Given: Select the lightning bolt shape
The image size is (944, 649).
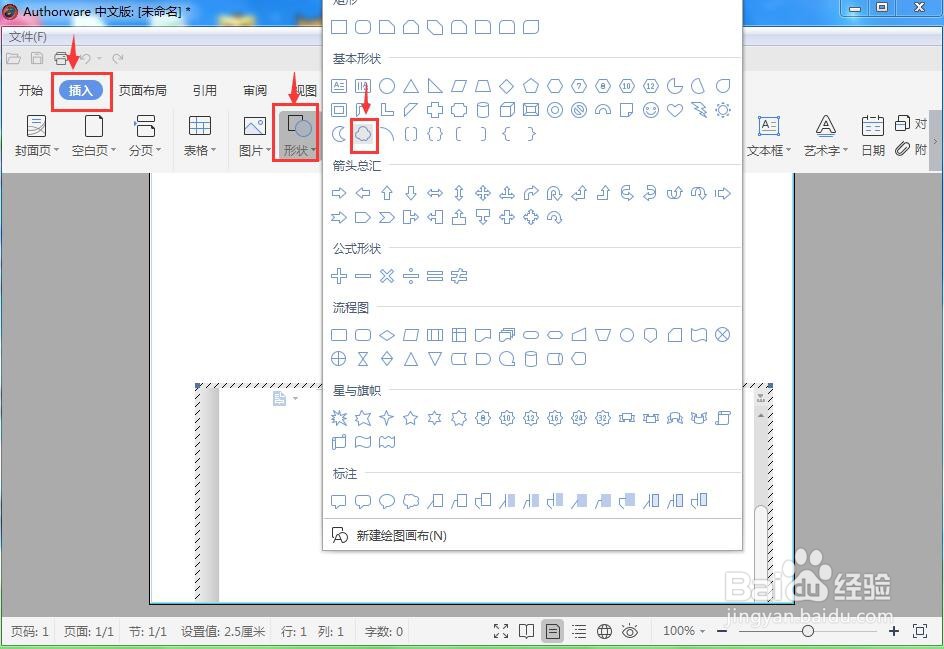Looking at the screenshot, I should 699,110.
